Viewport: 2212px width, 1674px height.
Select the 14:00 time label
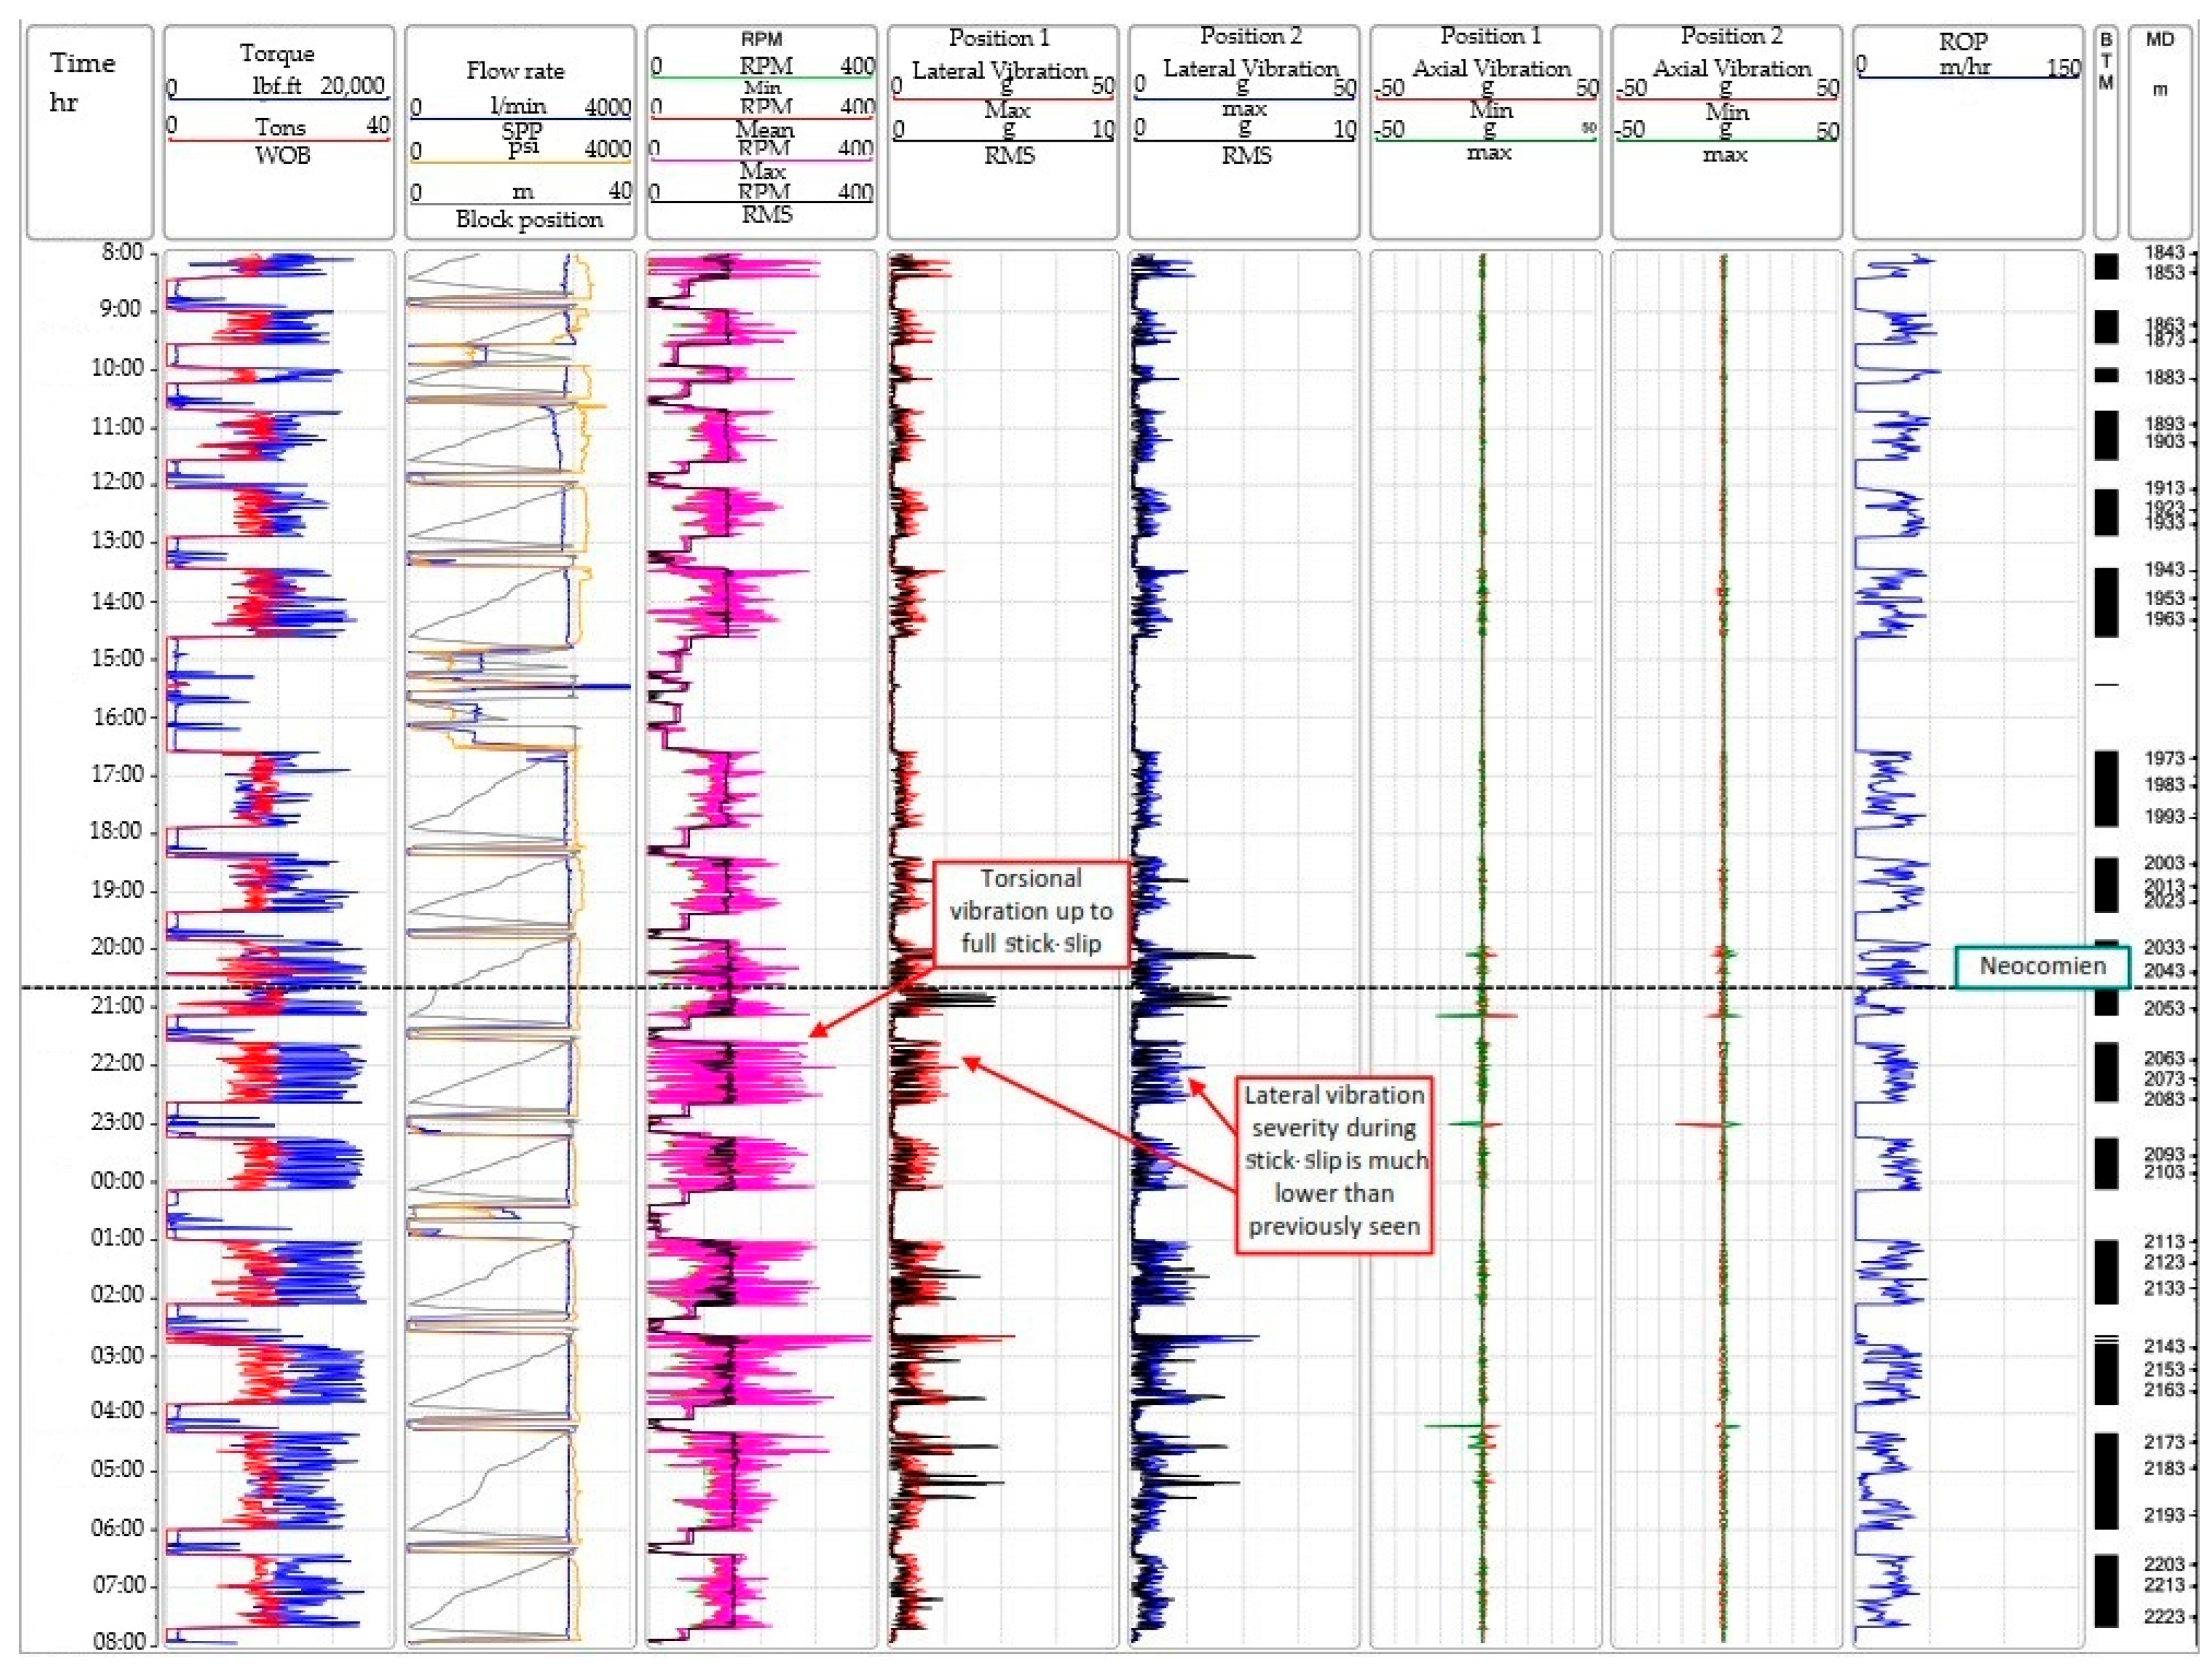(117, 601)
